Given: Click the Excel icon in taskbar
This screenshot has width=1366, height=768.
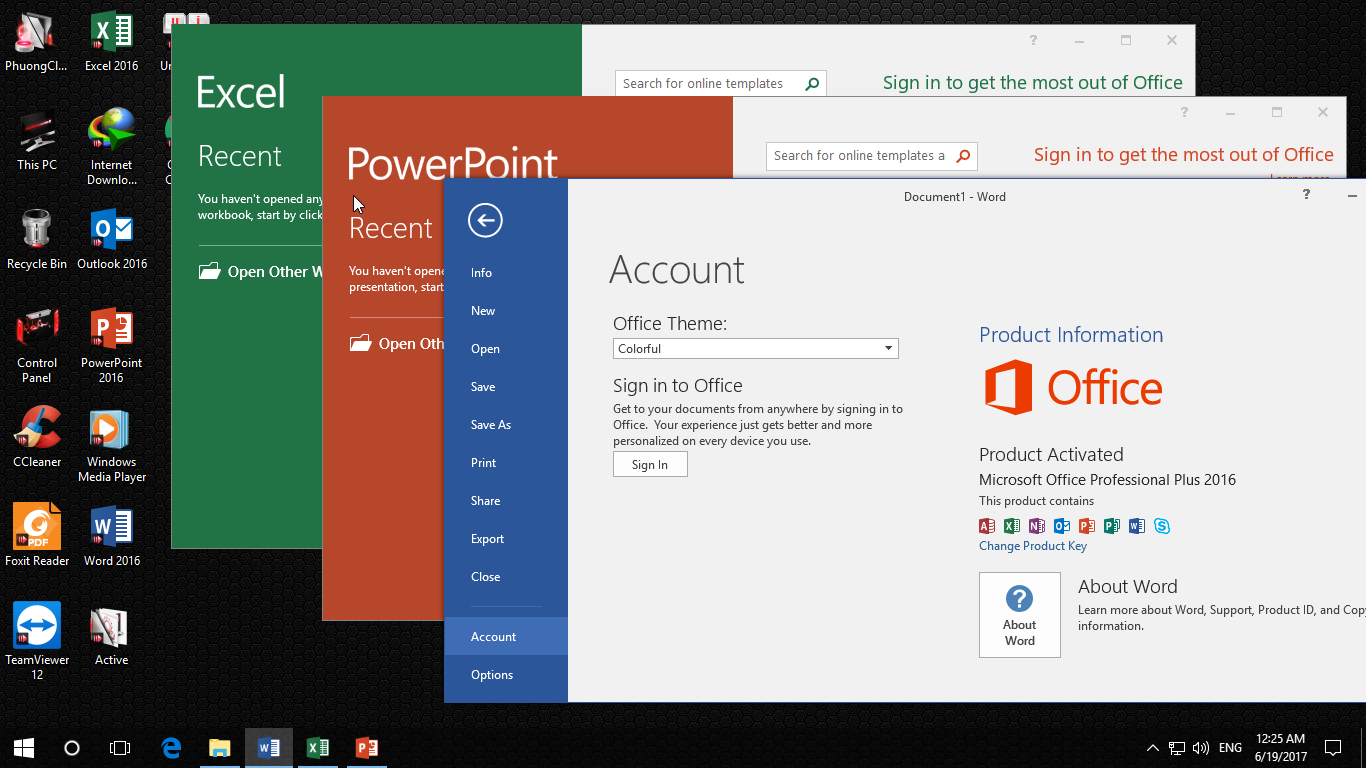Looking at the screenshot, I should [x=318, y=747].
